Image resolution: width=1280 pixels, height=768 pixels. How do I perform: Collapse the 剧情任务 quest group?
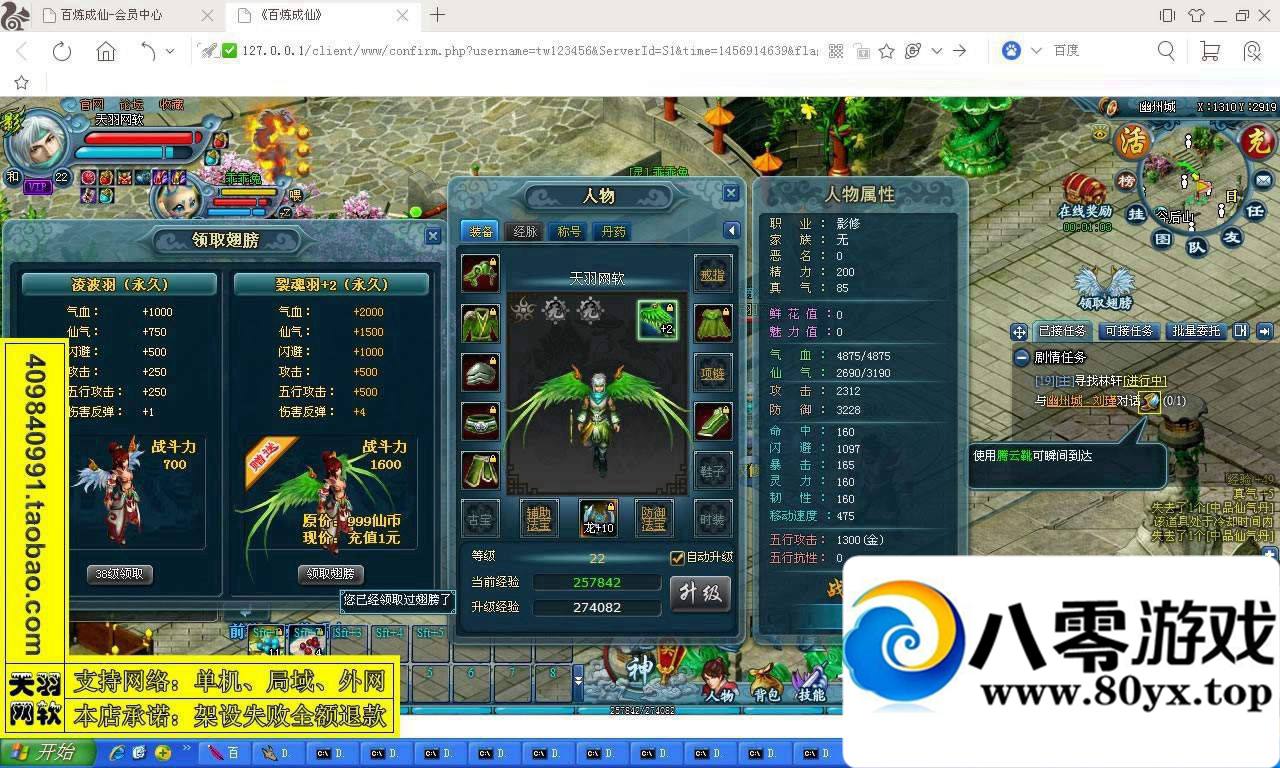pos(1021,357)
